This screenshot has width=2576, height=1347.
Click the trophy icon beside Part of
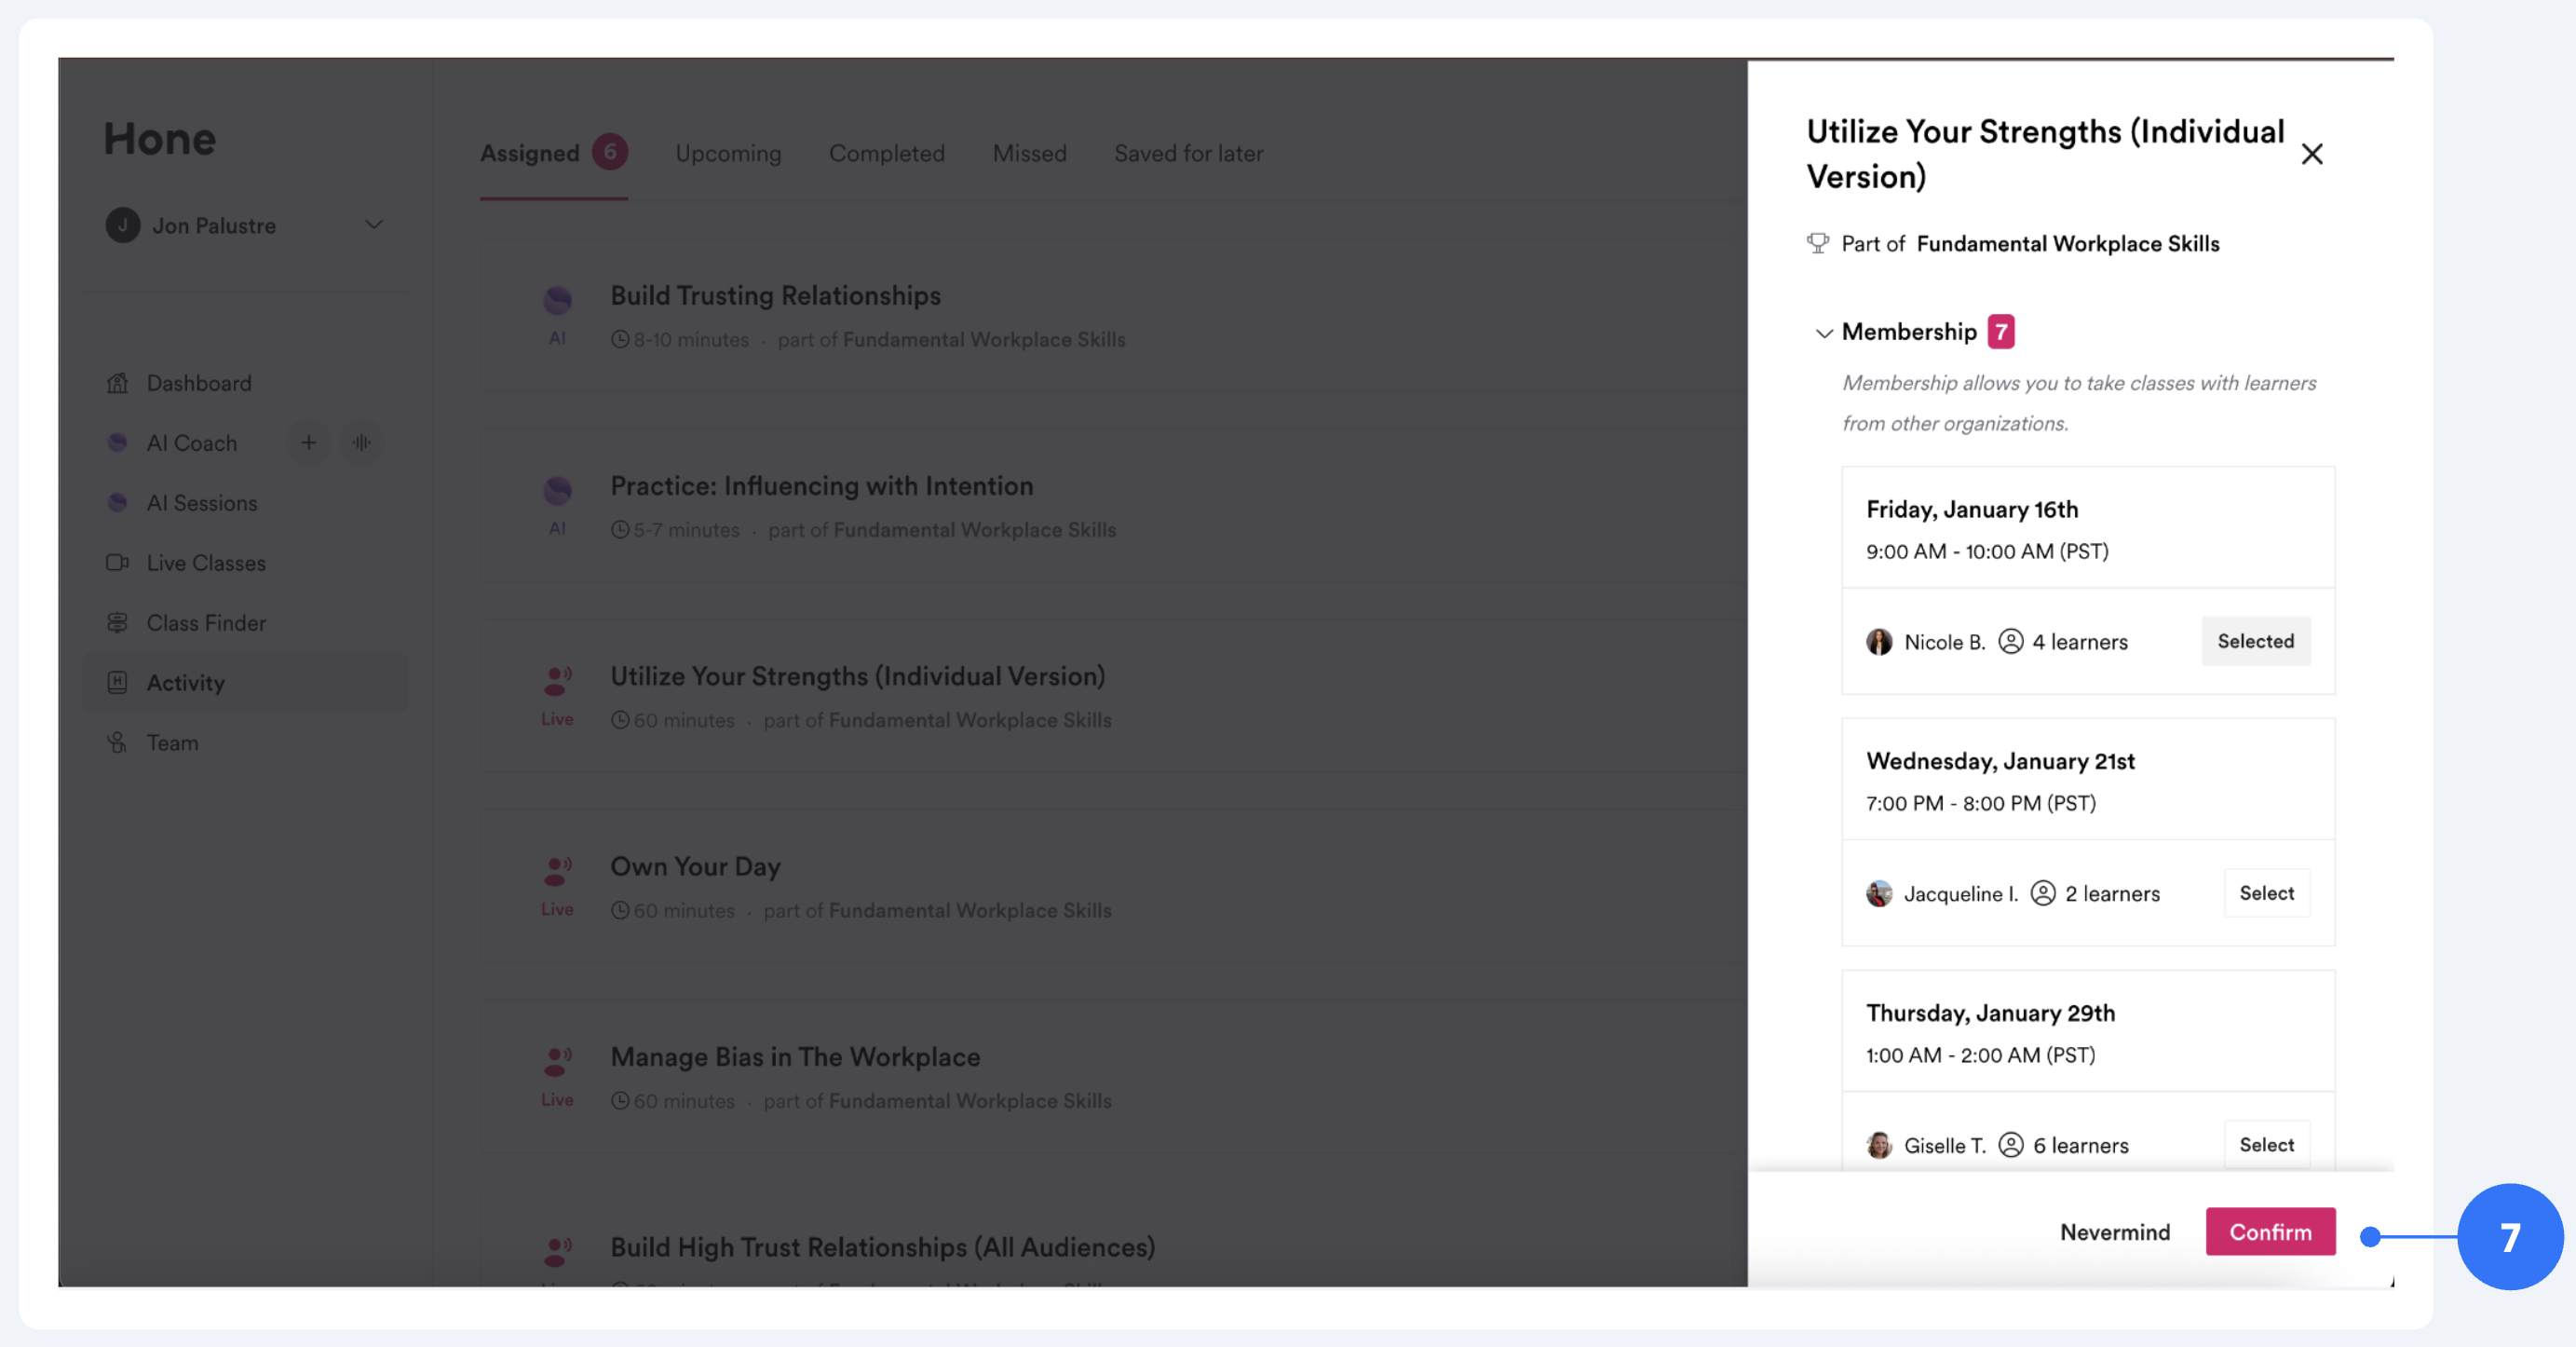click(x=1817, y=243)
